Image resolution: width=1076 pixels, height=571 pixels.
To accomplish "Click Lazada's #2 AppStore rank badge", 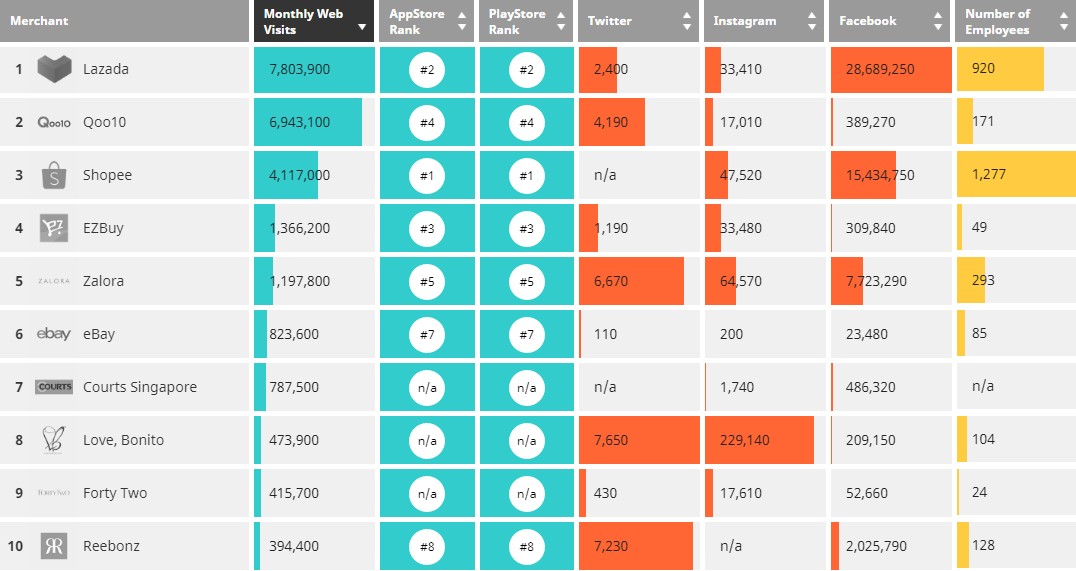I will click(x=427, y=69).
